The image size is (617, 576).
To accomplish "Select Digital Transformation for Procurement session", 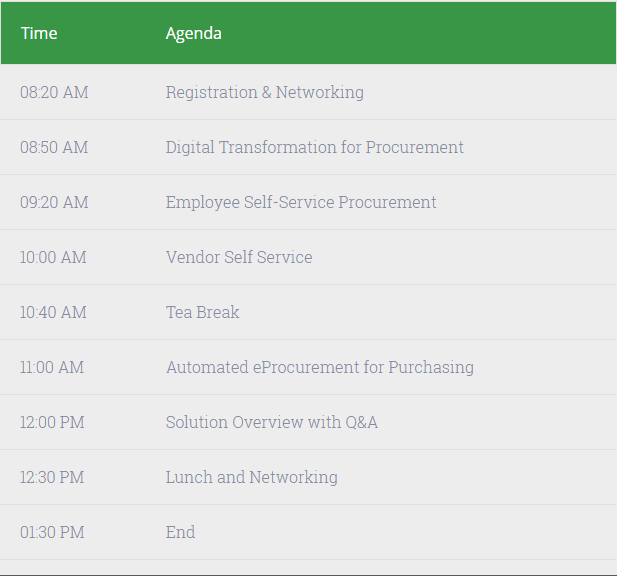I will click(314, 148).
